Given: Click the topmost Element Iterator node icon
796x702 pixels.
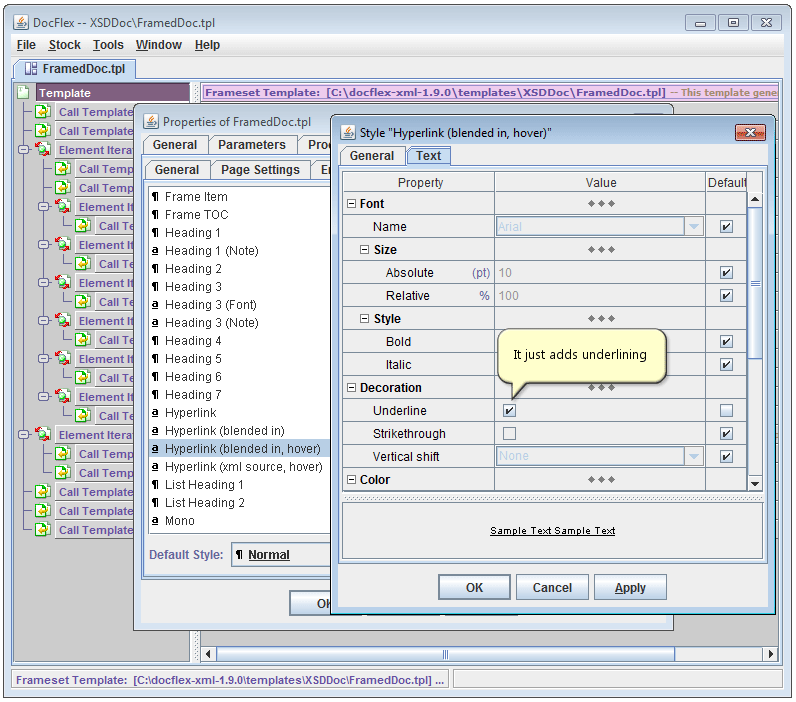Looking at the screenshot, I should (x=44, y=150).
